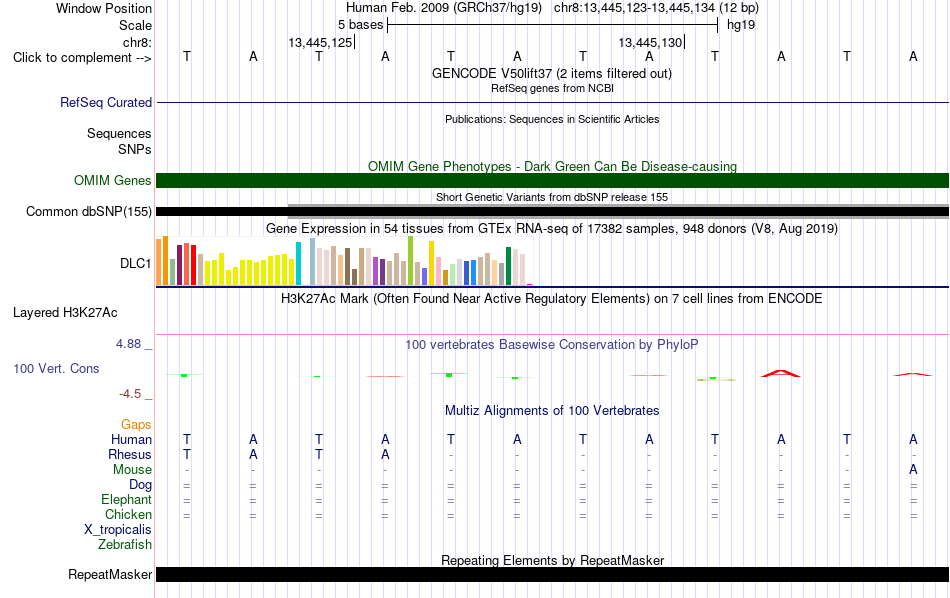Click the dark green GTEx expression bar
Image resolution: width=950 pixels, height=598 pixels.
(x=508, y=266)
